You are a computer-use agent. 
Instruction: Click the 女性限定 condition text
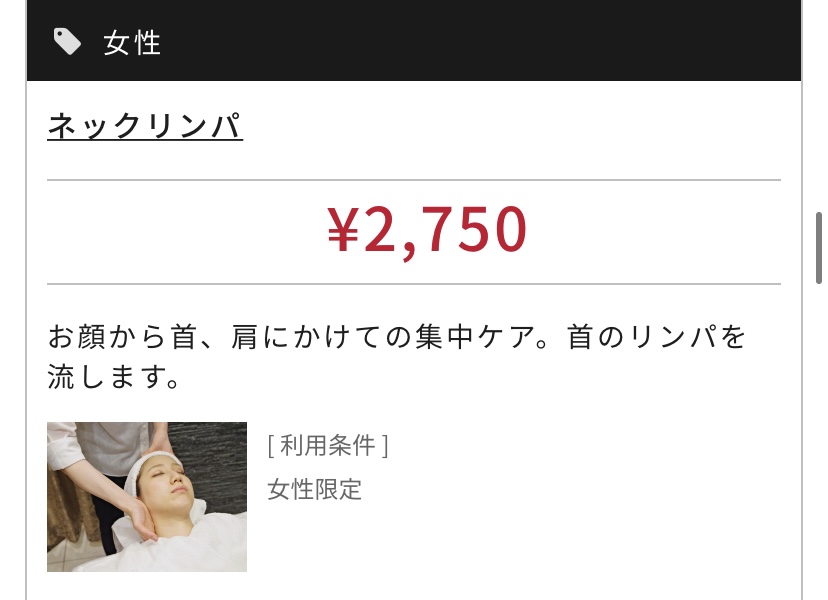pyautogui.click(x=314, y=490)
